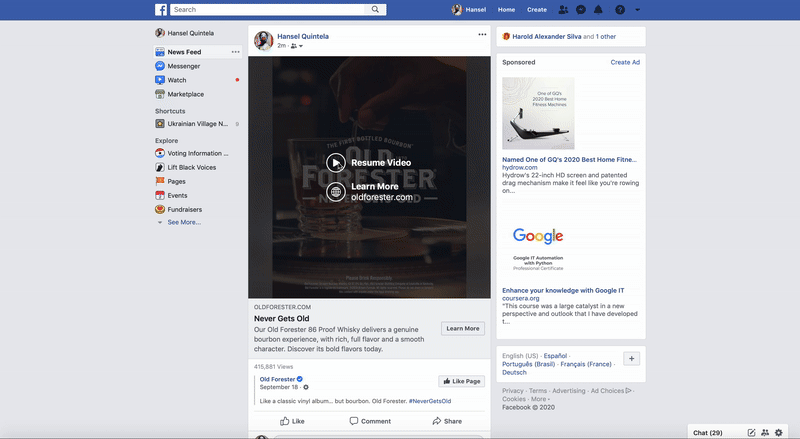Open Old Forester post settings gear

coord(306,387)
